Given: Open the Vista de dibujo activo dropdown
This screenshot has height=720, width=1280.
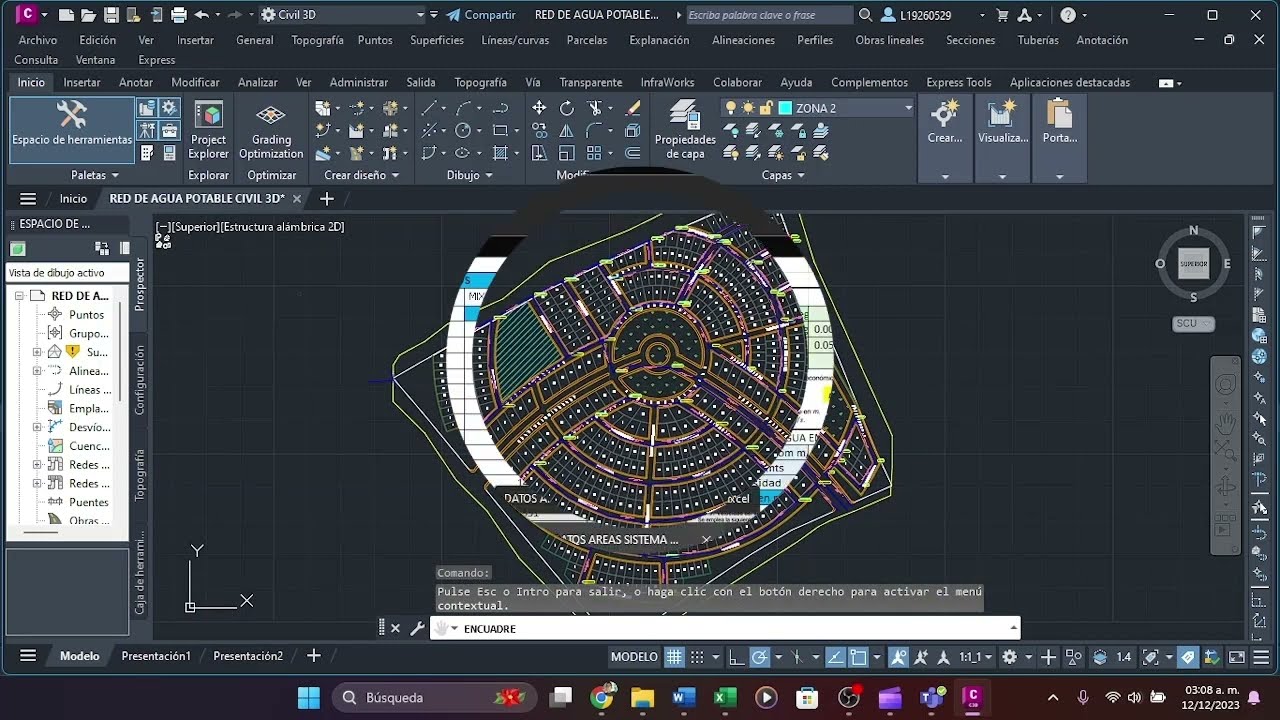Looking at the screenshot, I should pos(68,273).
